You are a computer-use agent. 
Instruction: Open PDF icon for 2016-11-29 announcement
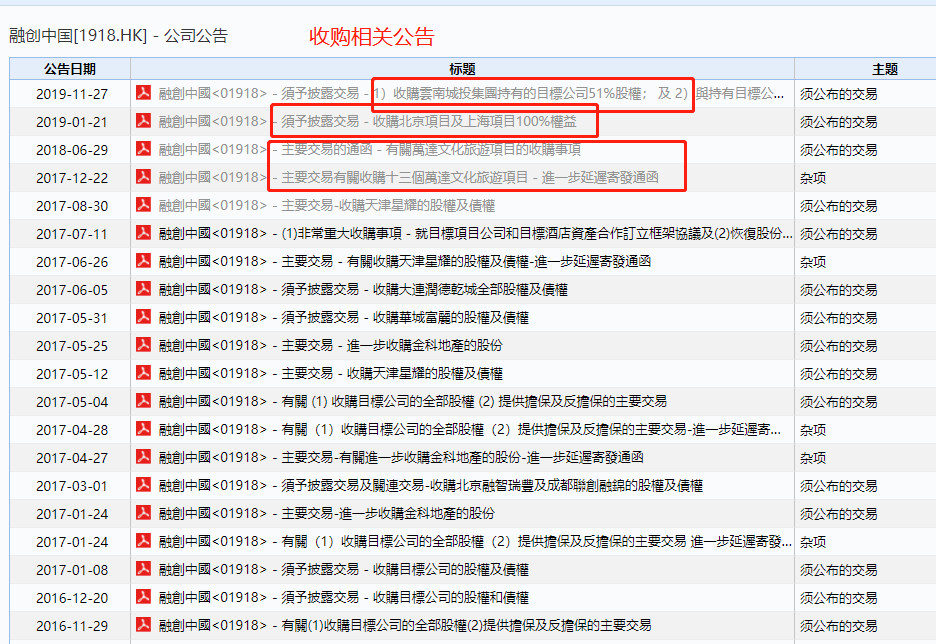(143, 625)
